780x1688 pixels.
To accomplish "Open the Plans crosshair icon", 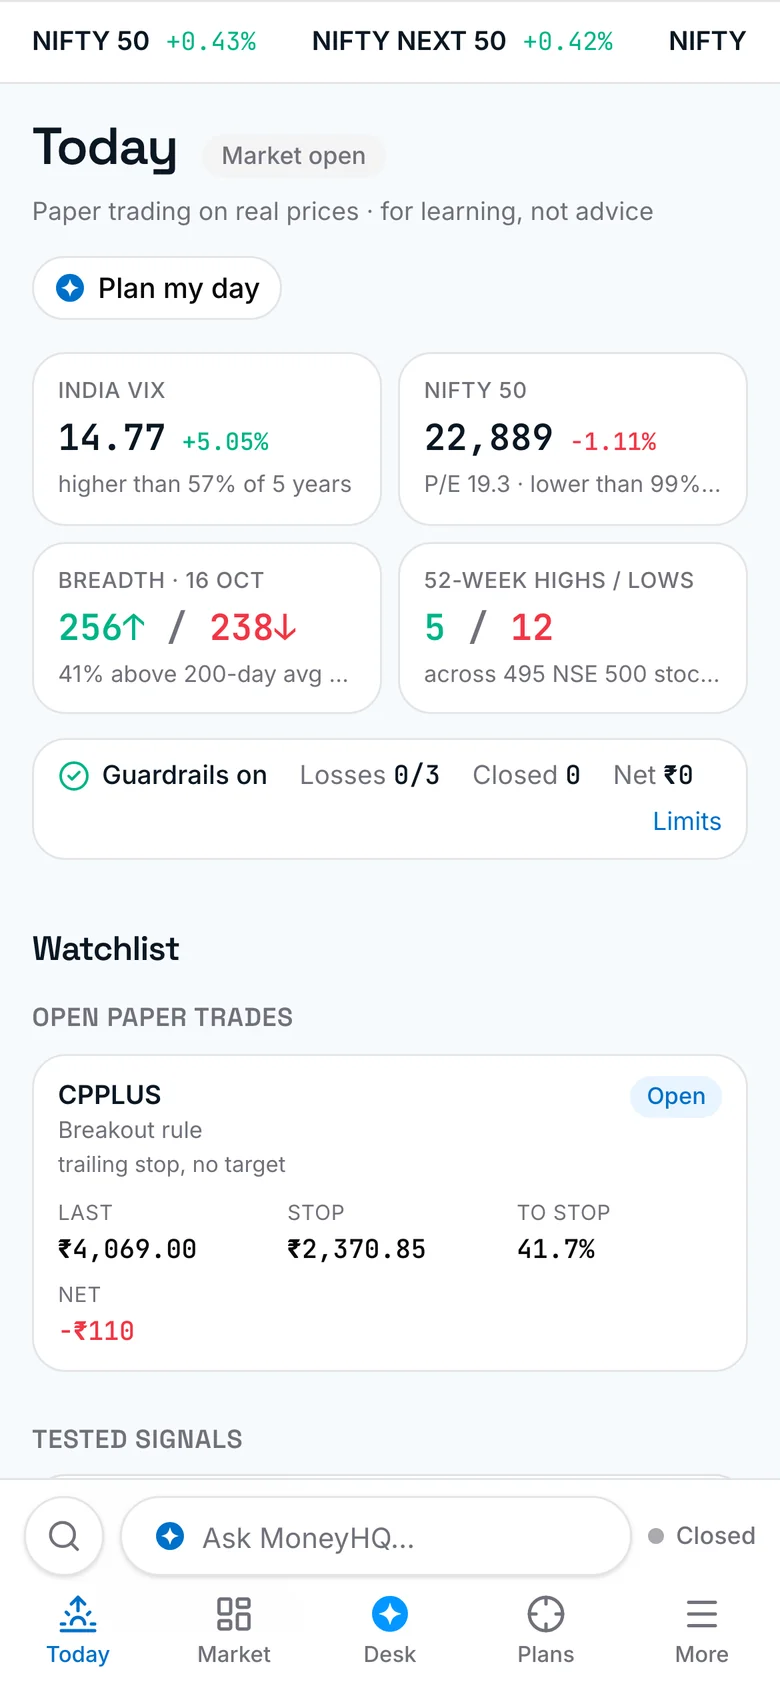I will click(546, 1614).
